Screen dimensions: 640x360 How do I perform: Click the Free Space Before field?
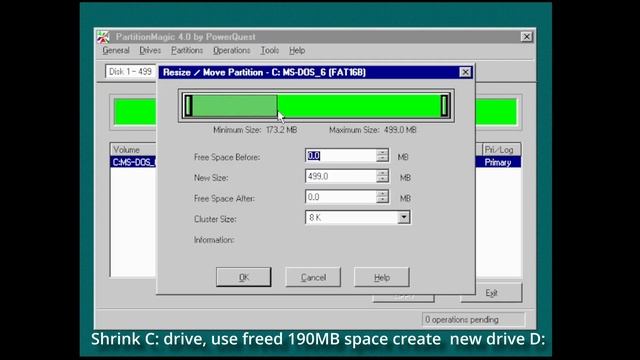(x=341, y=156)
